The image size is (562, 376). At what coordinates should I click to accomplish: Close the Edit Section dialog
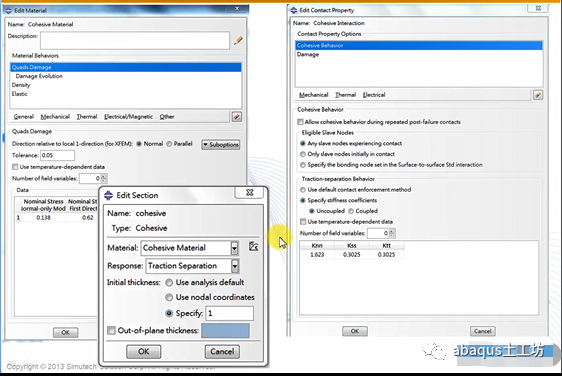point(249,192)
